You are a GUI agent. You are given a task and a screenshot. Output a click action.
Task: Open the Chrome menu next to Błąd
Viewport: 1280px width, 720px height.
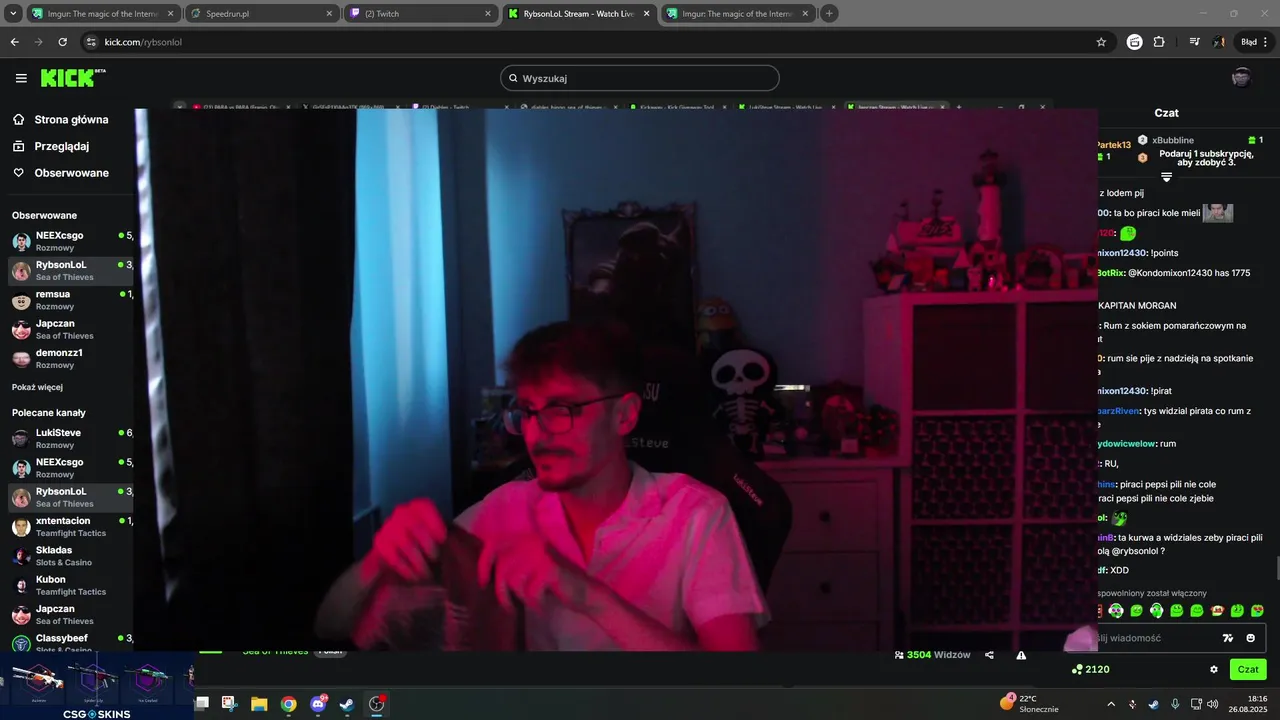click(x=1267, y=42)
